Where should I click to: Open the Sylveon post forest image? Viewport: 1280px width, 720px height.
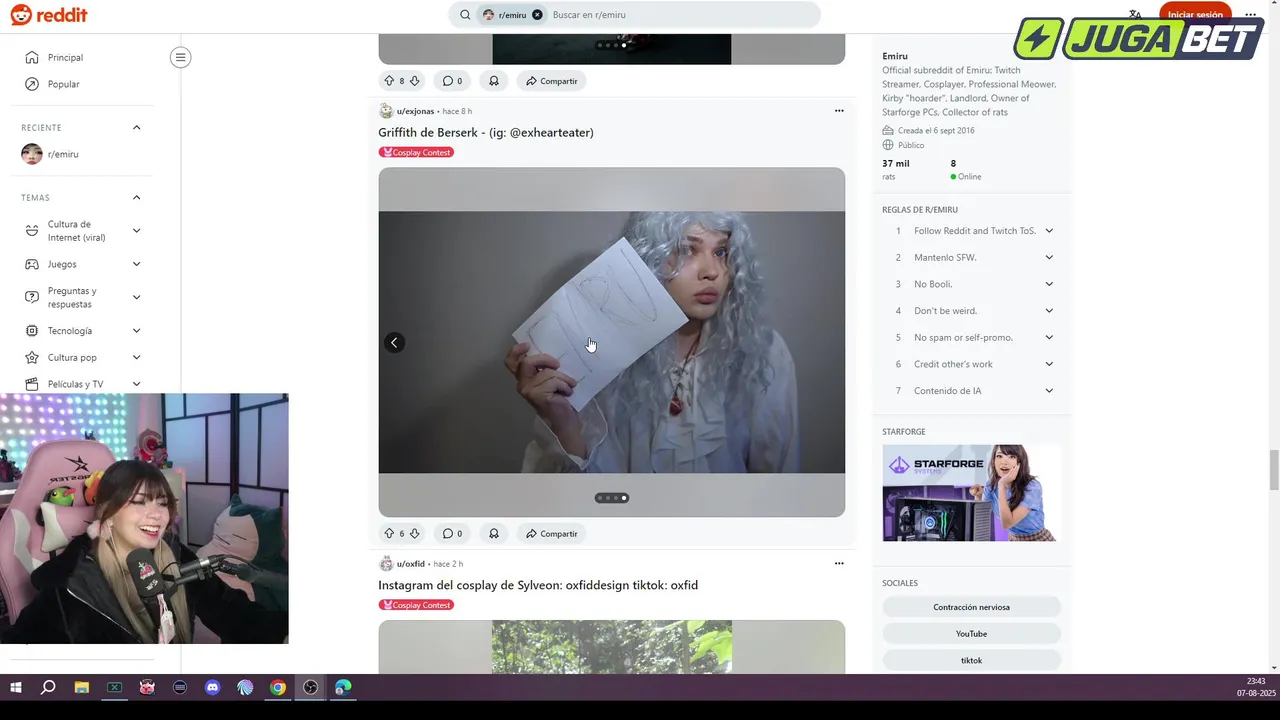point(611,647)
